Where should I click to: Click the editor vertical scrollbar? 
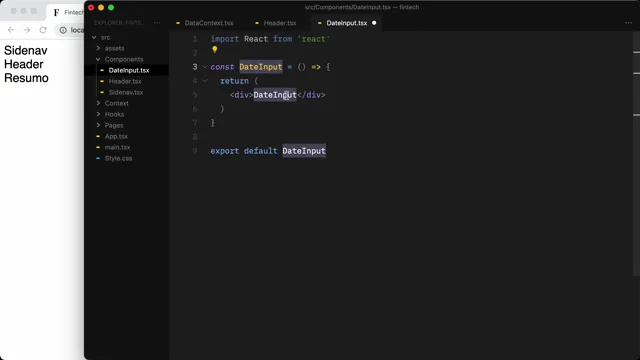(636, 155)
